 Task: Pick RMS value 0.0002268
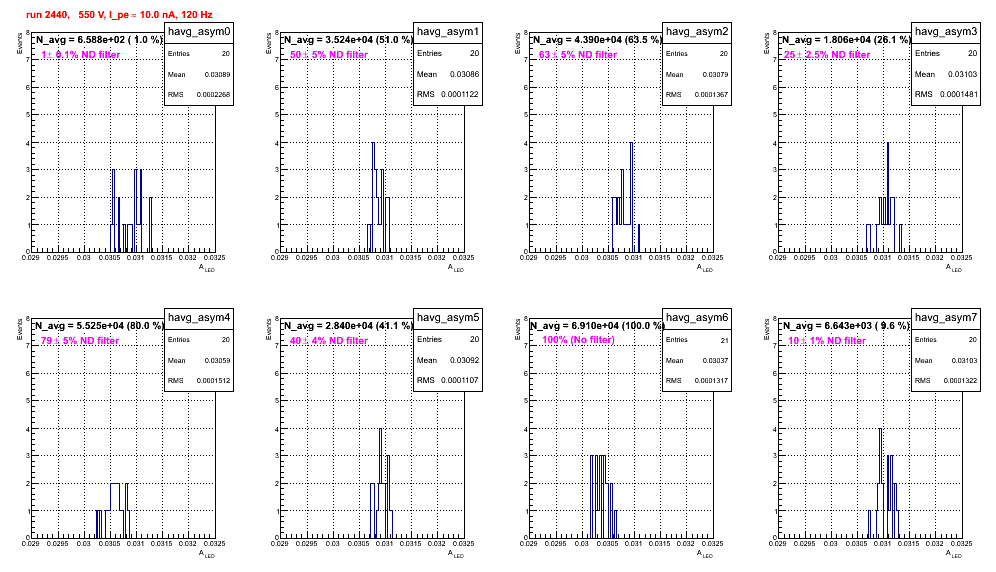point(213,95)
